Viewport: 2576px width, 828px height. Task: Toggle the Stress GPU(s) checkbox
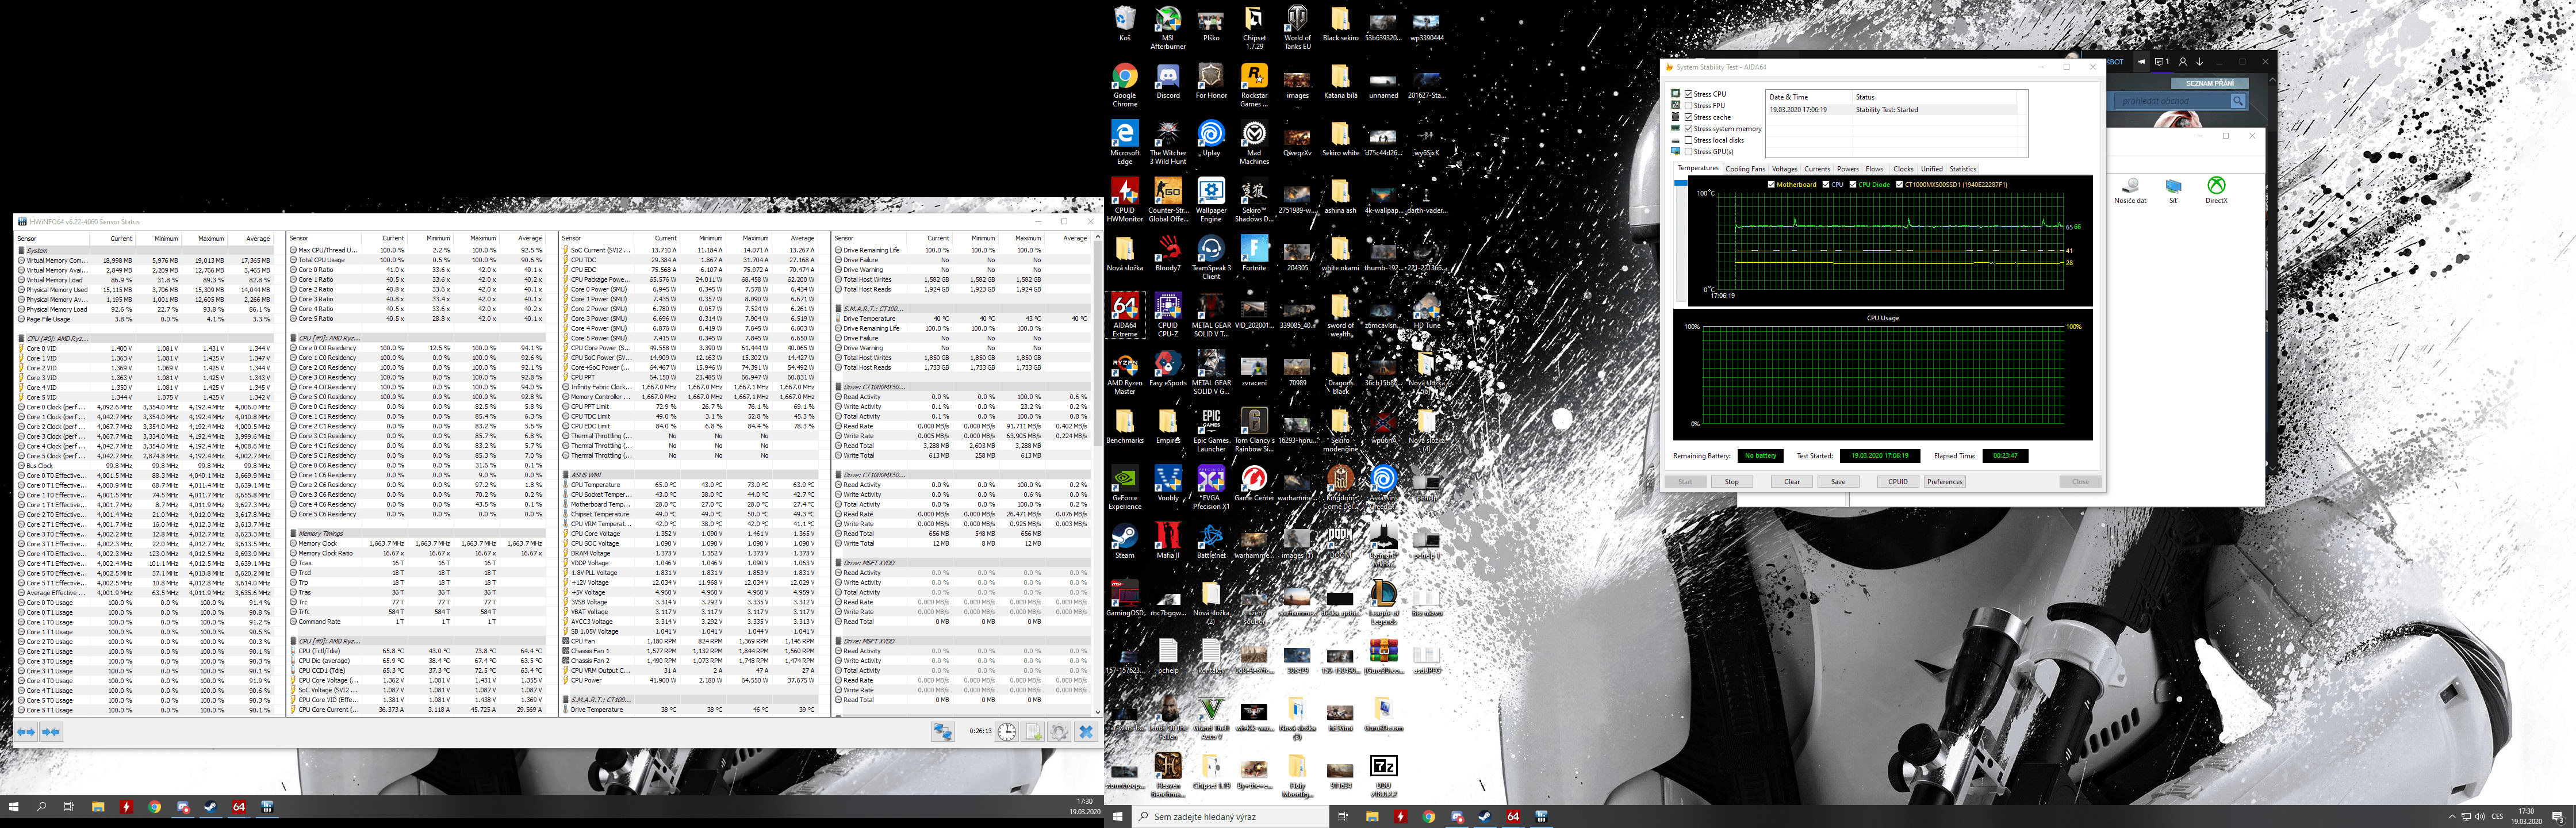pyautogui.click(x=1689, y=152)
